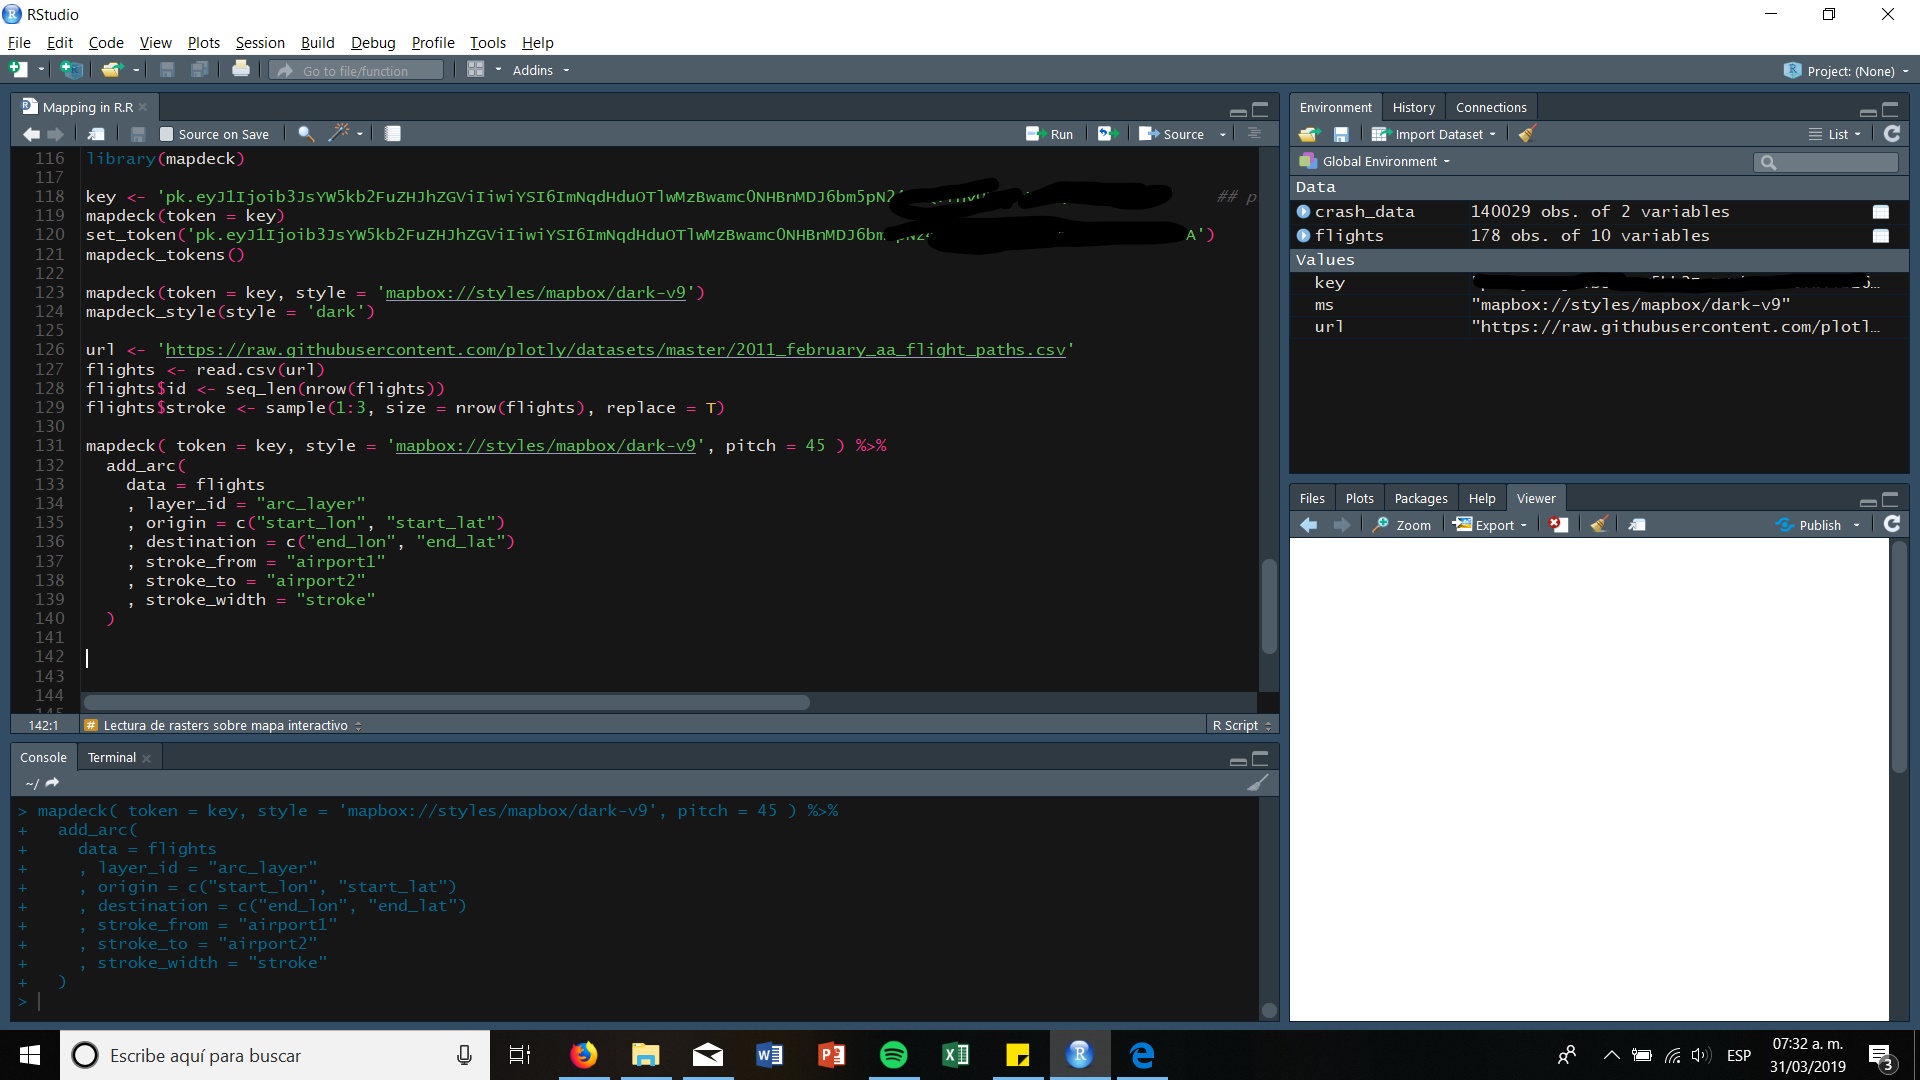This screenshot has width=1920, height=1080.
Task: Clear the console with broom icon
Action: [1257, 783]
